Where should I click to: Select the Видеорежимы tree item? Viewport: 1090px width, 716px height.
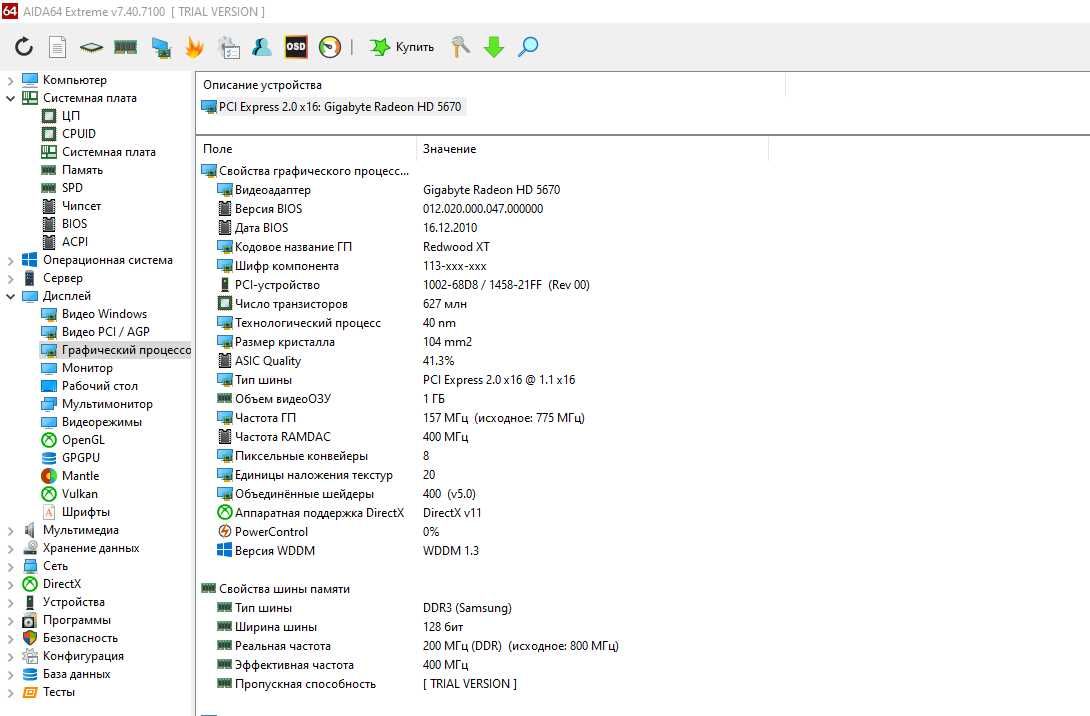pos(92,422)
